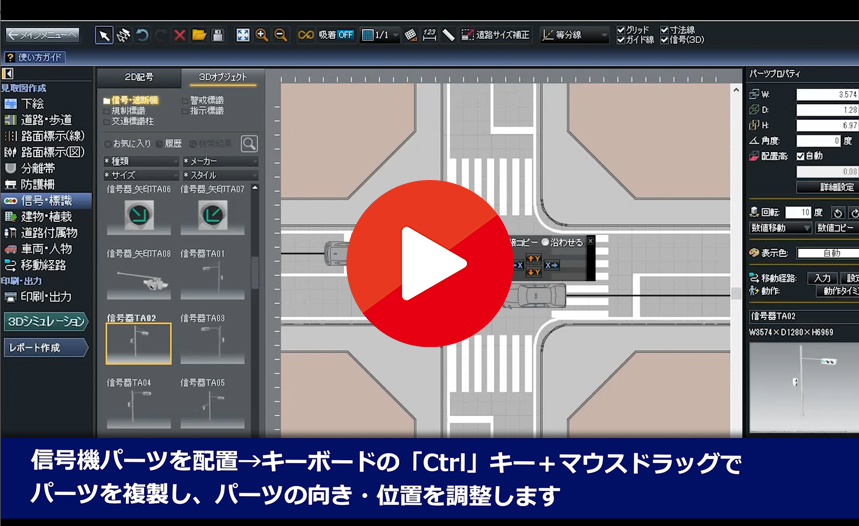Click the 3Dシミュレーション button

click(46, 321)
